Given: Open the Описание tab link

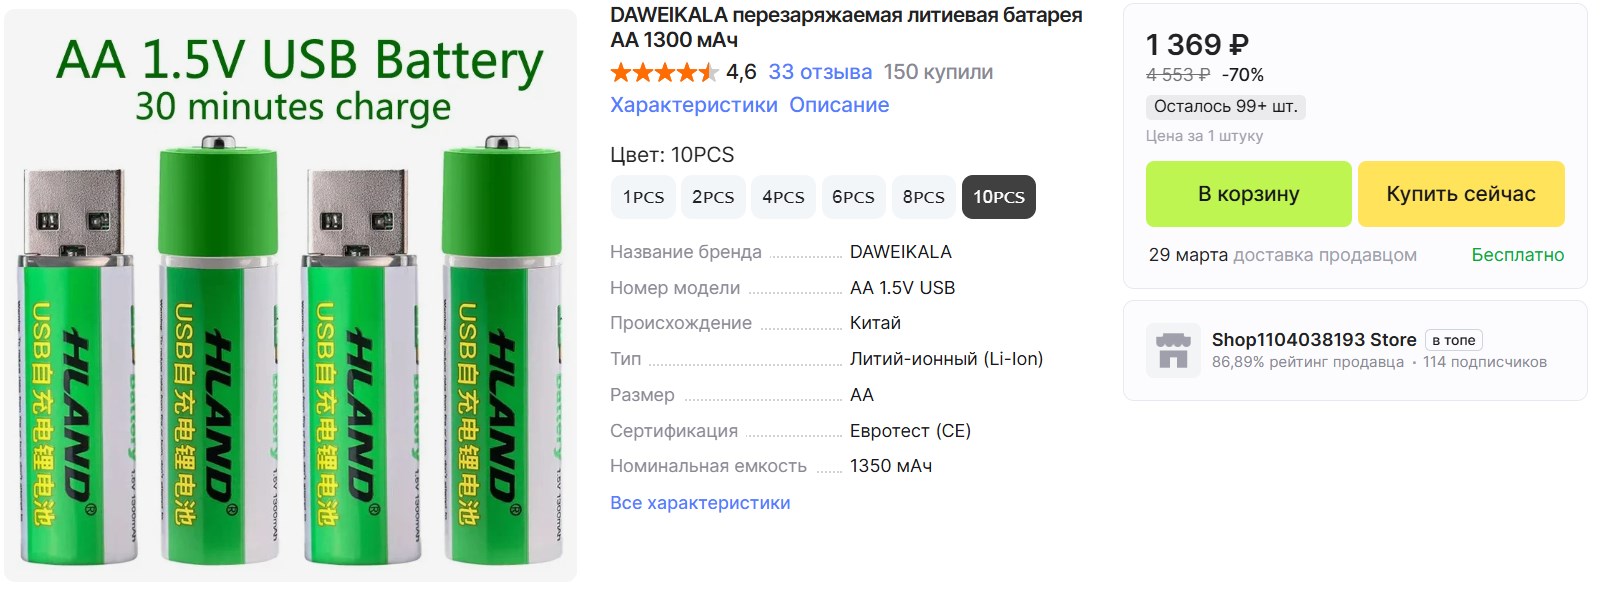Looking at the screenshot, I should click(x=839, y=105).
